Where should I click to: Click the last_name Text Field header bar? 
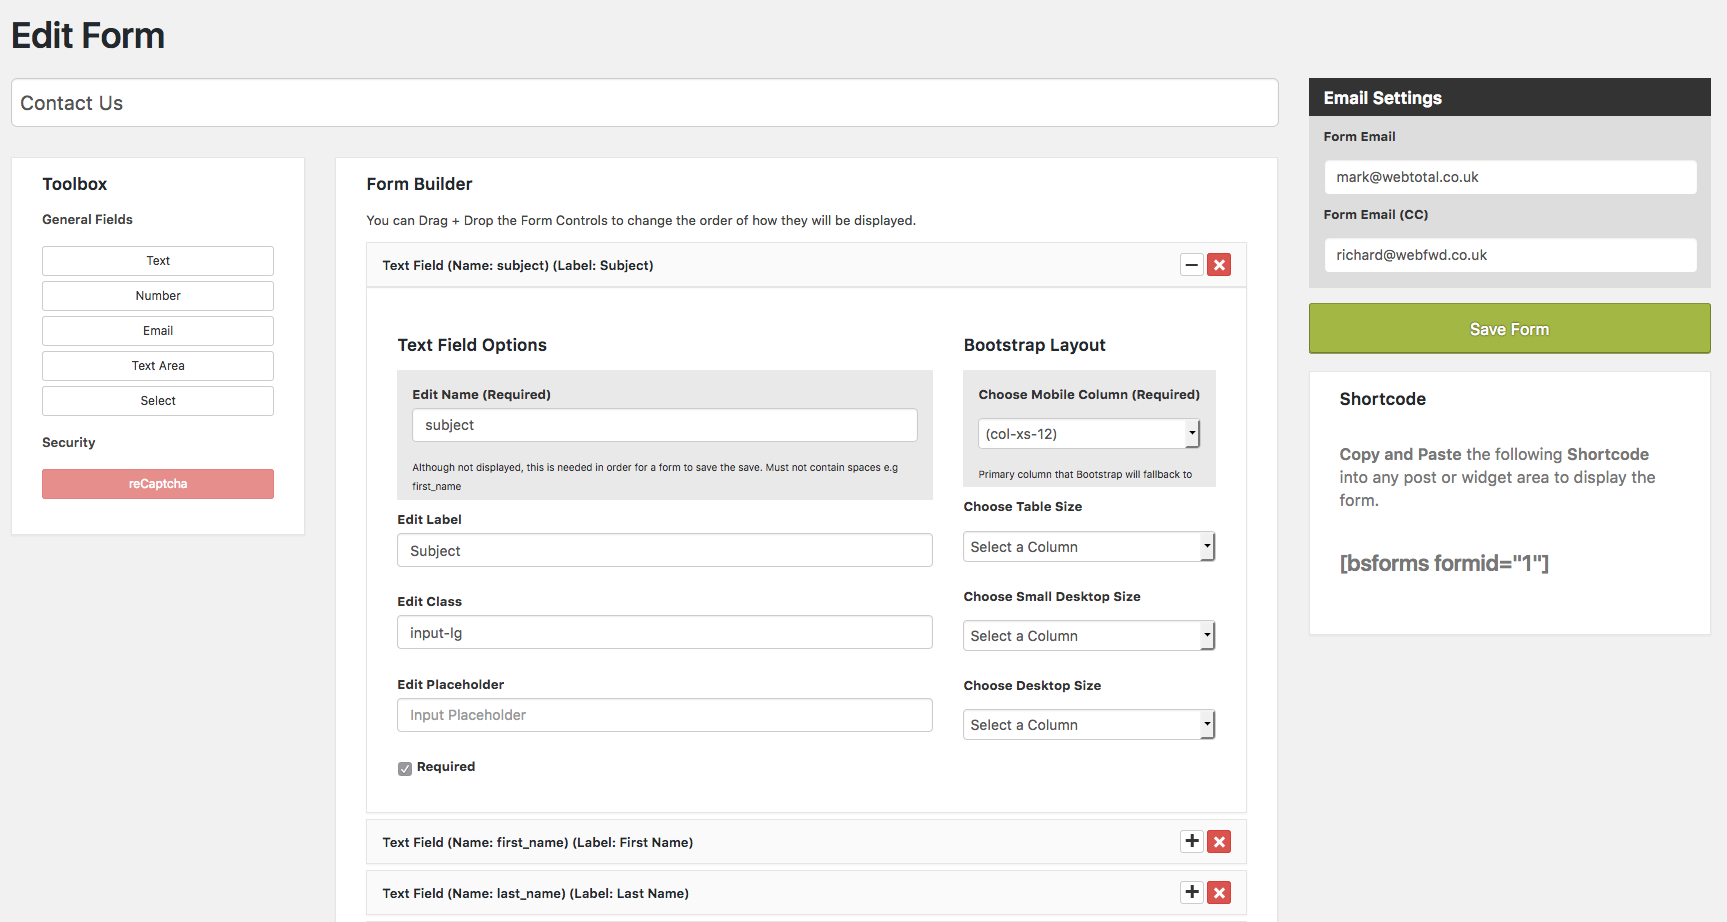pyautogui.click(x=806, y=893)
